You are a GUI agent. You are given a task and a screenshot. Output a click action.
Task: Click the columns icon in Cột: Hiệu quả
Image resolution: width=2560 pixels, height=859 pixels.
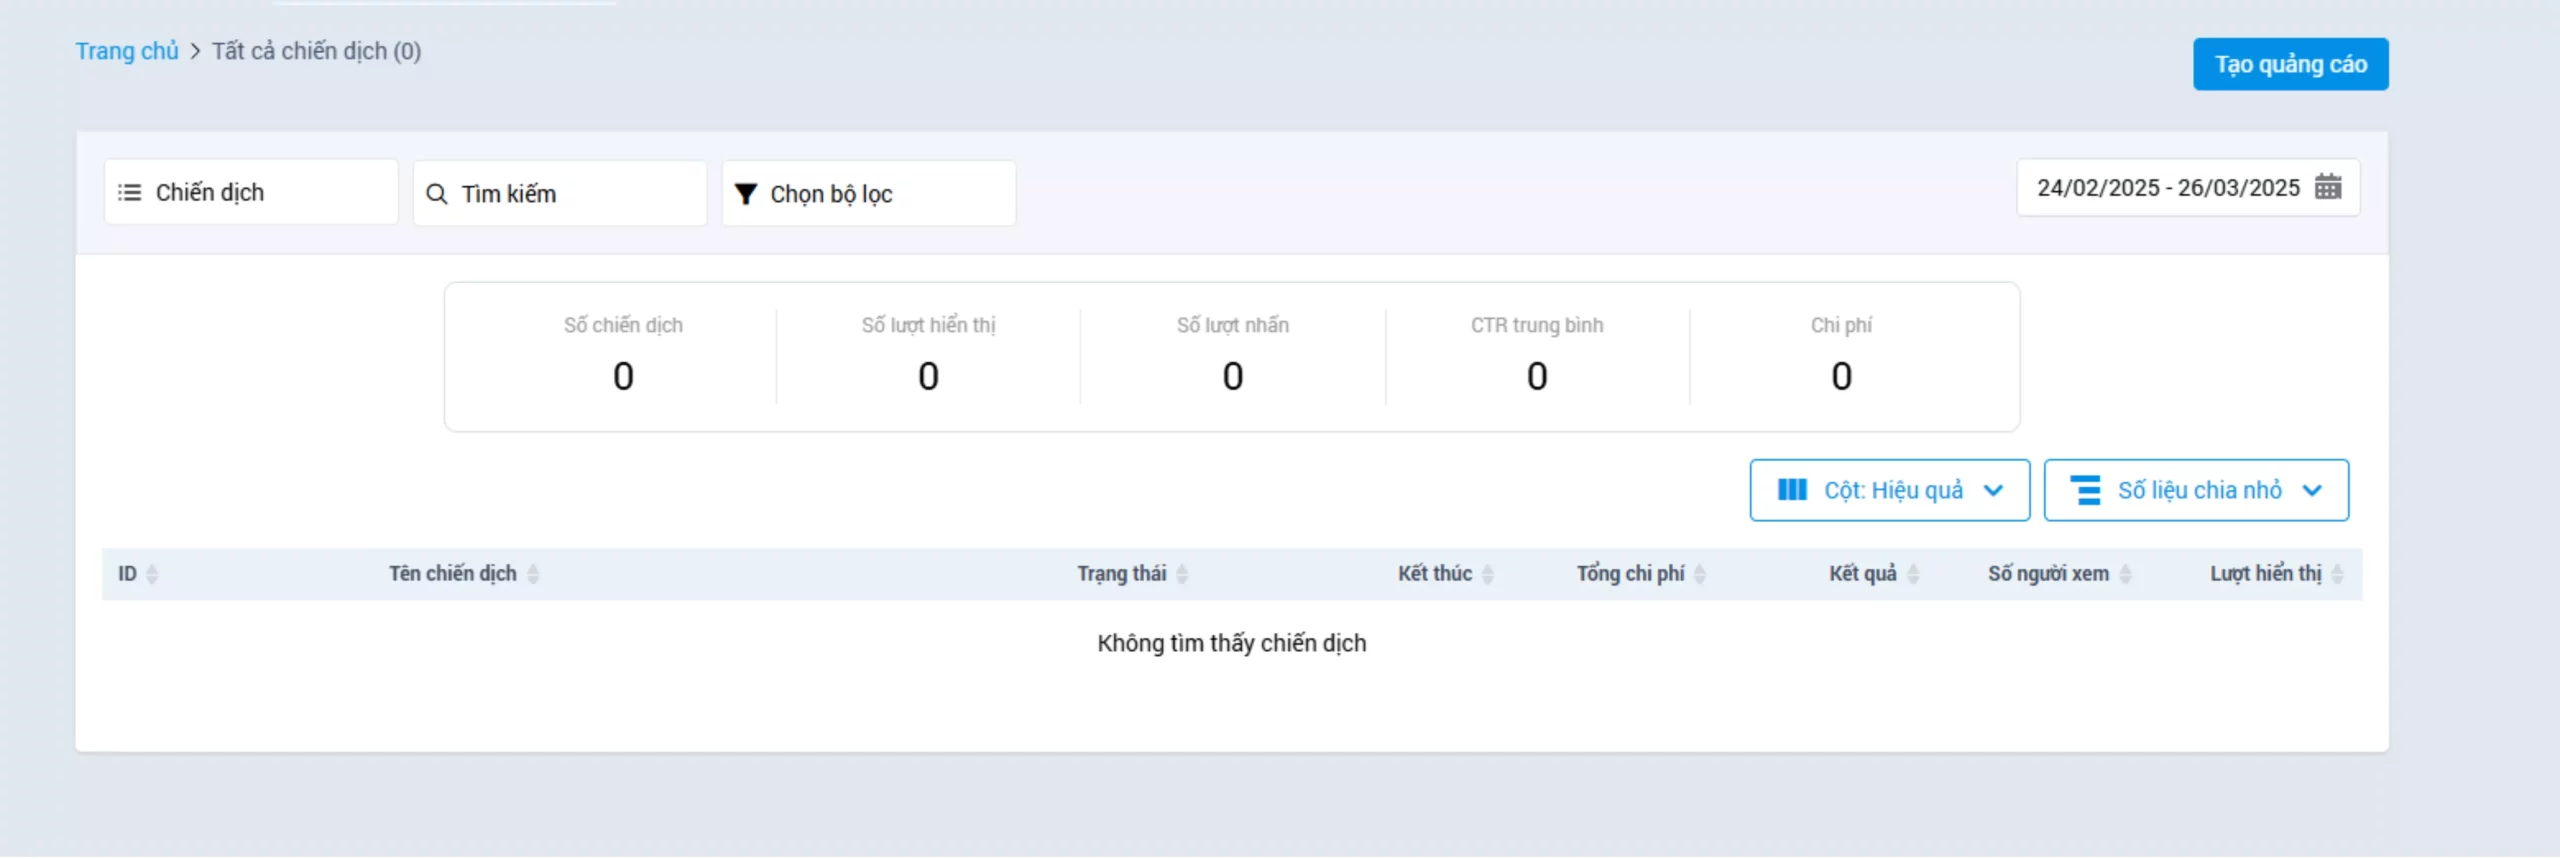point(1792,490)
